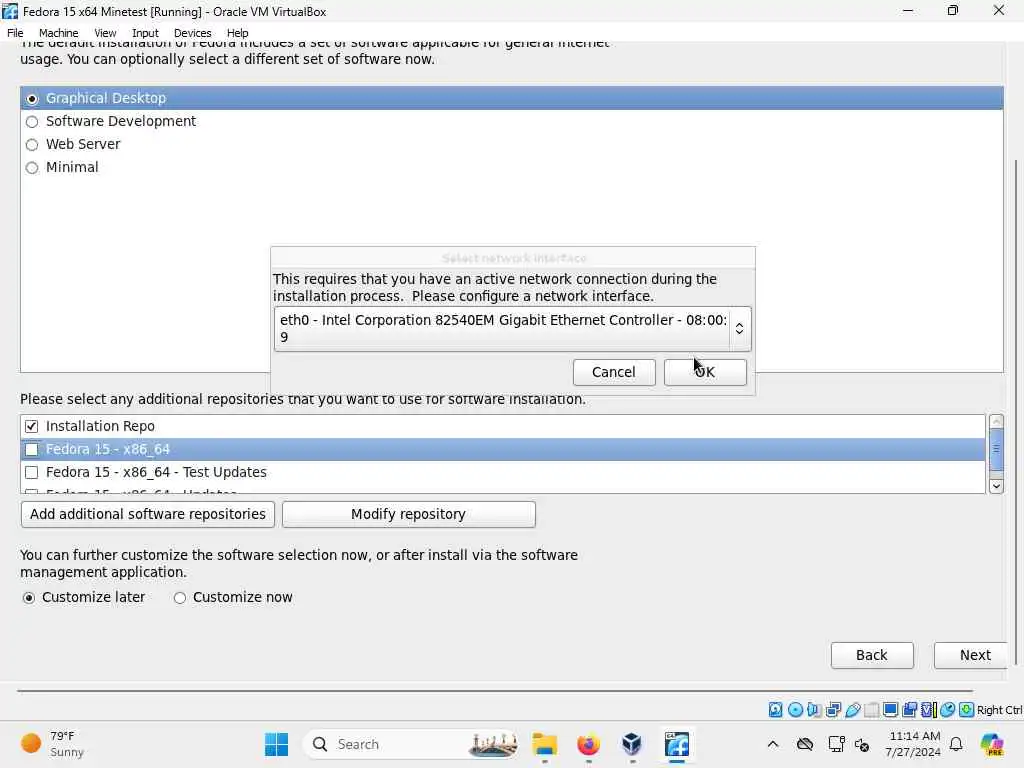Viewport: 1024px width, 768px height.
Task: Enable the Fedora 15 Test Updates repo
Action: pyautogui.click(x=31, y=472)
